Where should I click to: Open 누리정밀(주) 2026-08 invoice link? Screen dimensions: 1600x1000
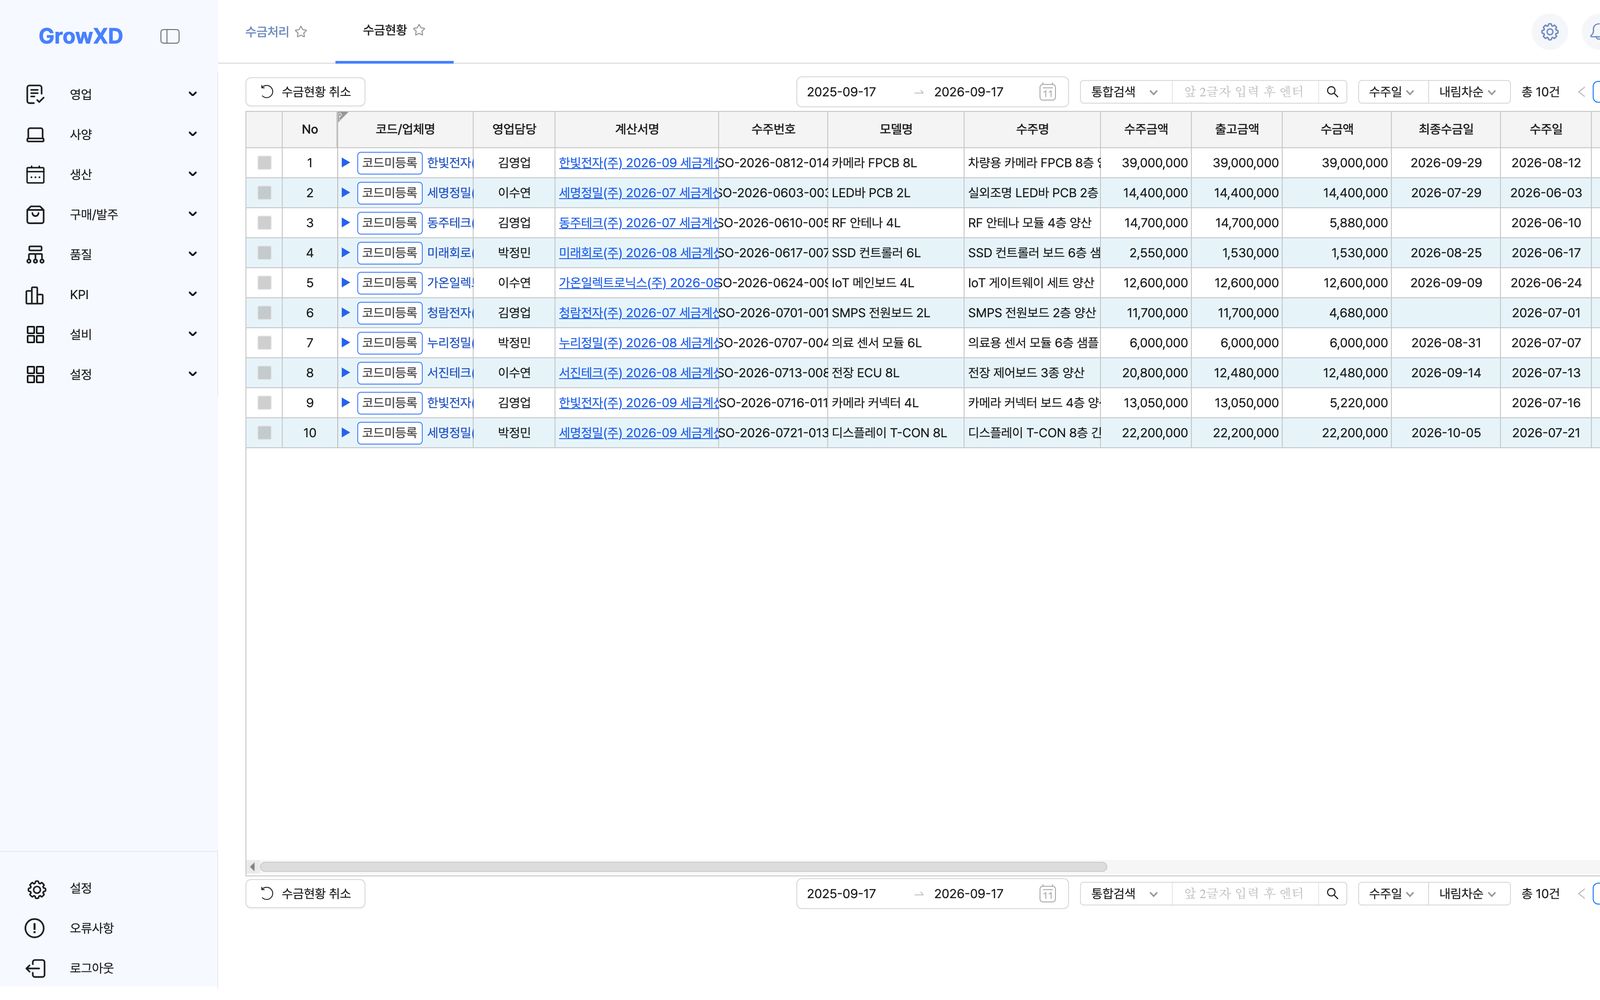pyautogui.click(x=638, y=342)
